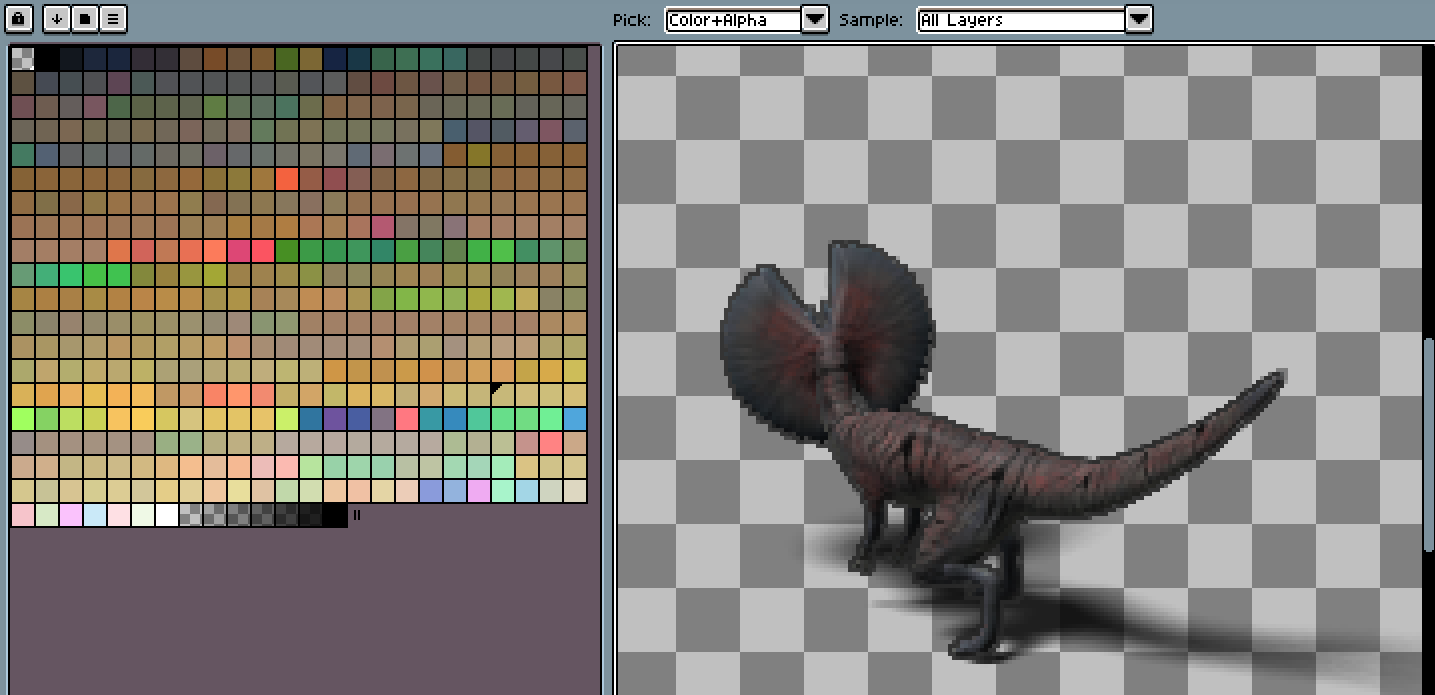The width and height of the screenshot is (1435, 695).
Task: Open the palette presets button
Action: click(85, 18)
